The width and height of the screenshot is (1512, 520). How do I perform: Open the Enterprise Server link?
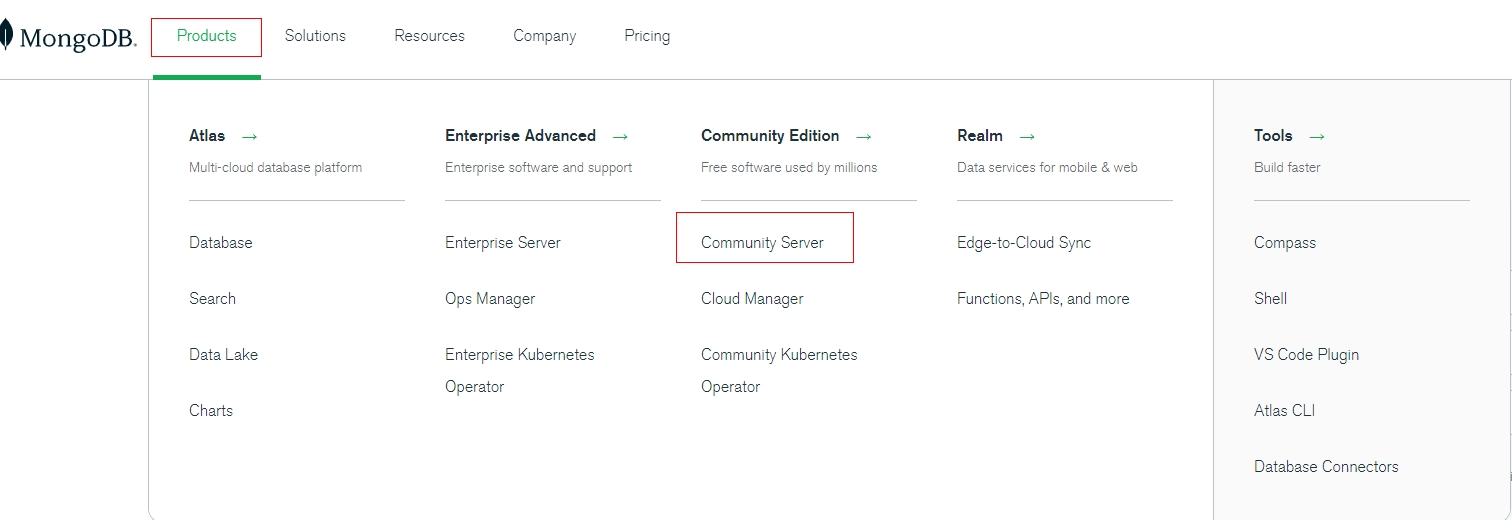tap(502, 243)
